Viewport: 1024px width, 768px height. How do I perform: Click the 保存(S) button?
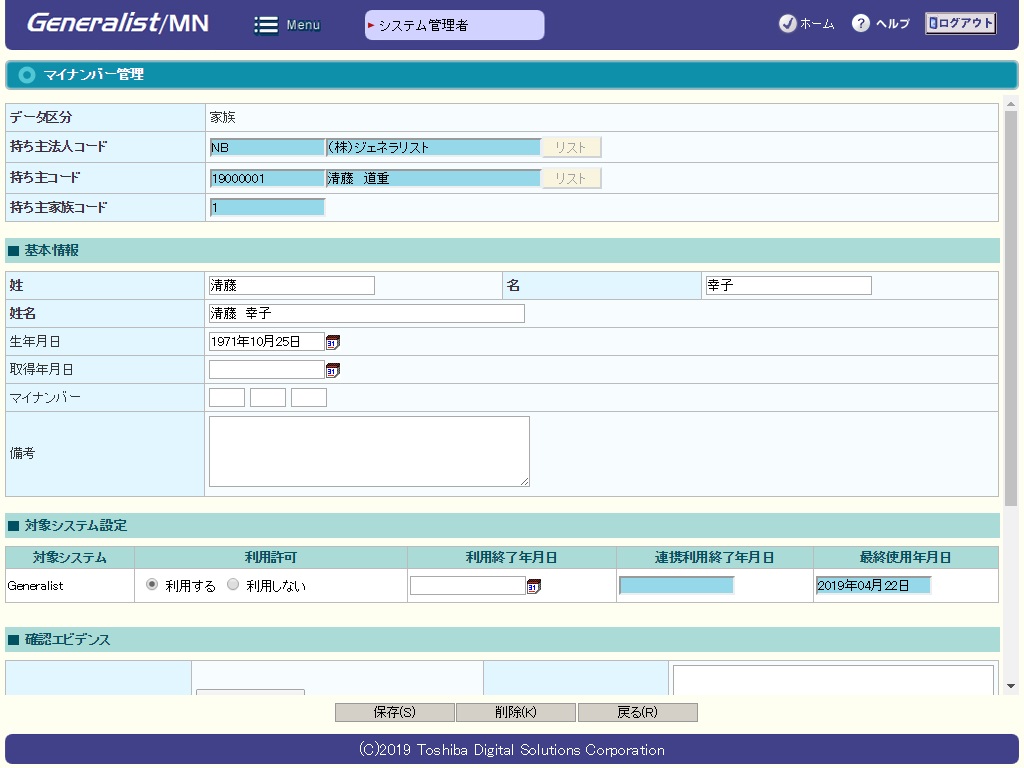click(394, 713)
